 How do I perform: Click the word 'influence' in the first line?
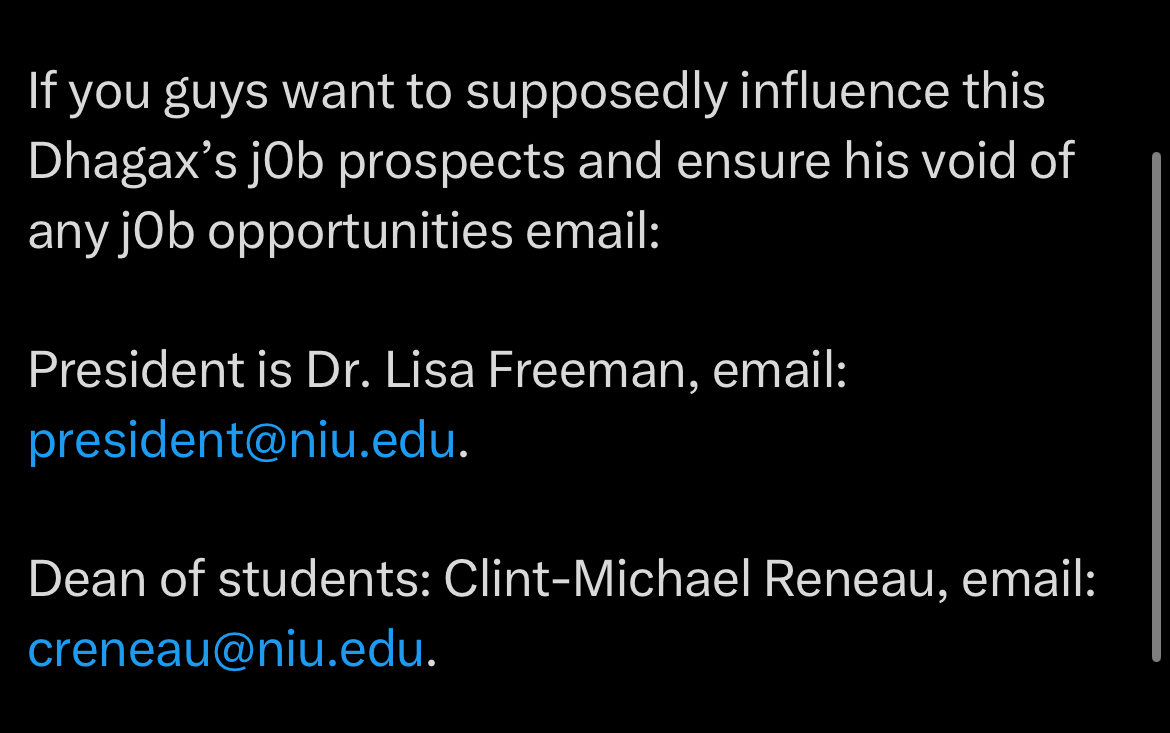click(x=845, y=91)
